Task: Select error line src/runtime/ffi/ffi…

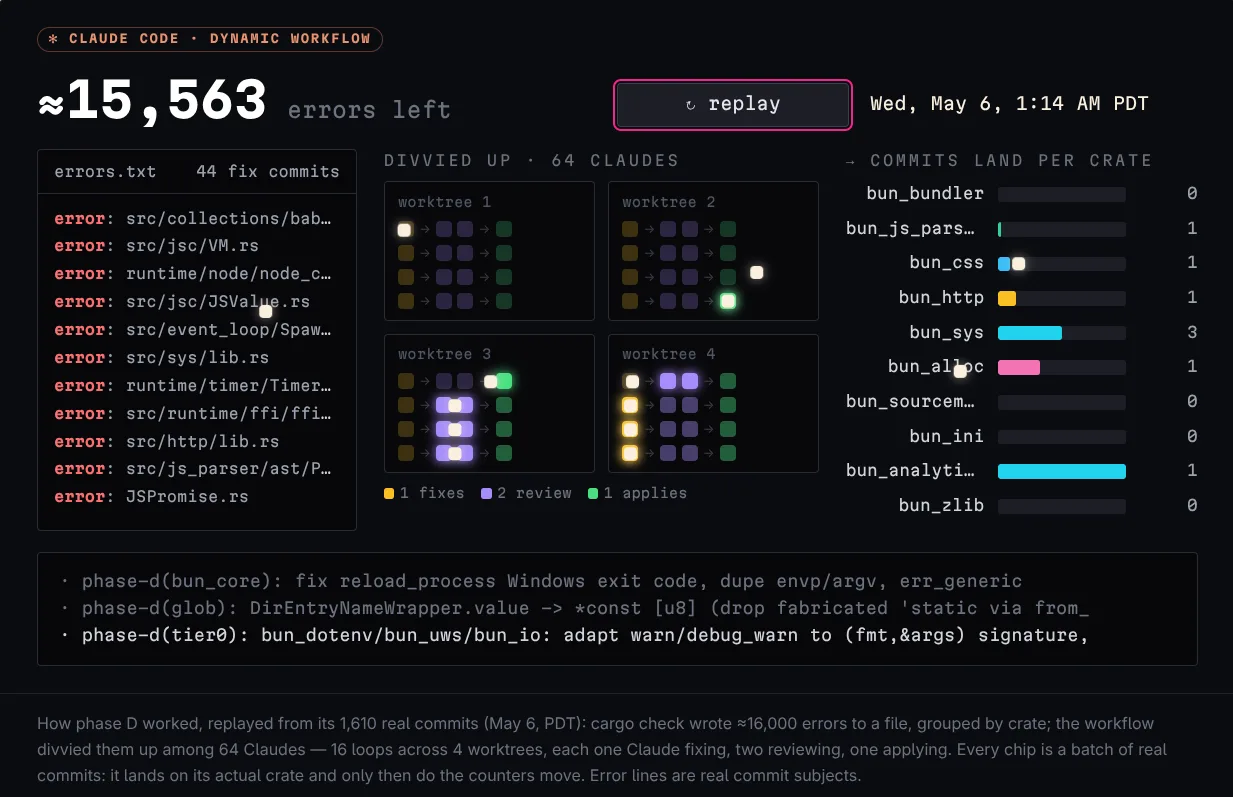Action: [x=193, y=414]
